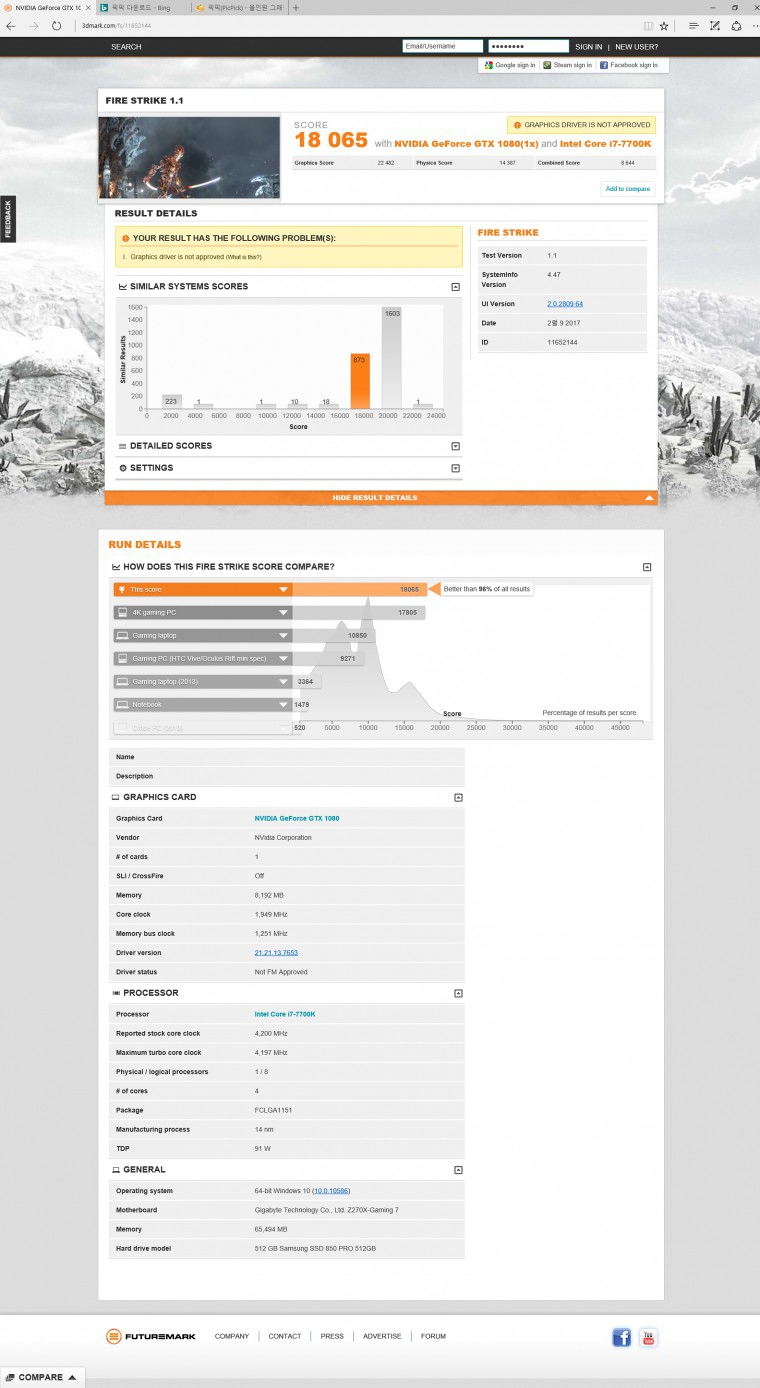Open the driver version 21.21.13.7653 link
This screenshot has height=1388, width=760.
click(x=276, y=953)
